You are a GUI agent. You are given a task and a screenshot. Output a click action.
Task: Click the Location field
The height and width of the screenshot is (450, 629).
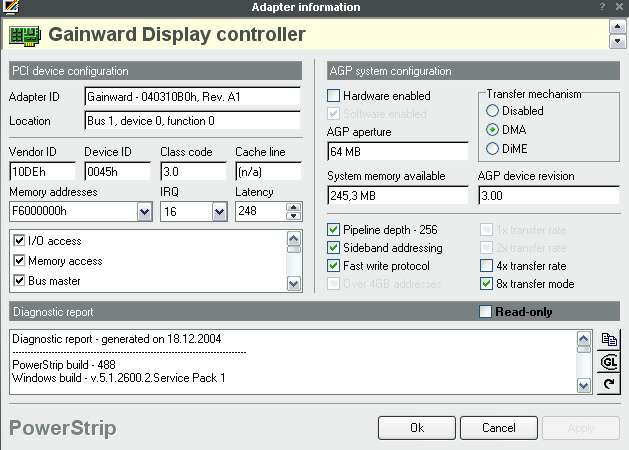pos(193,121)
